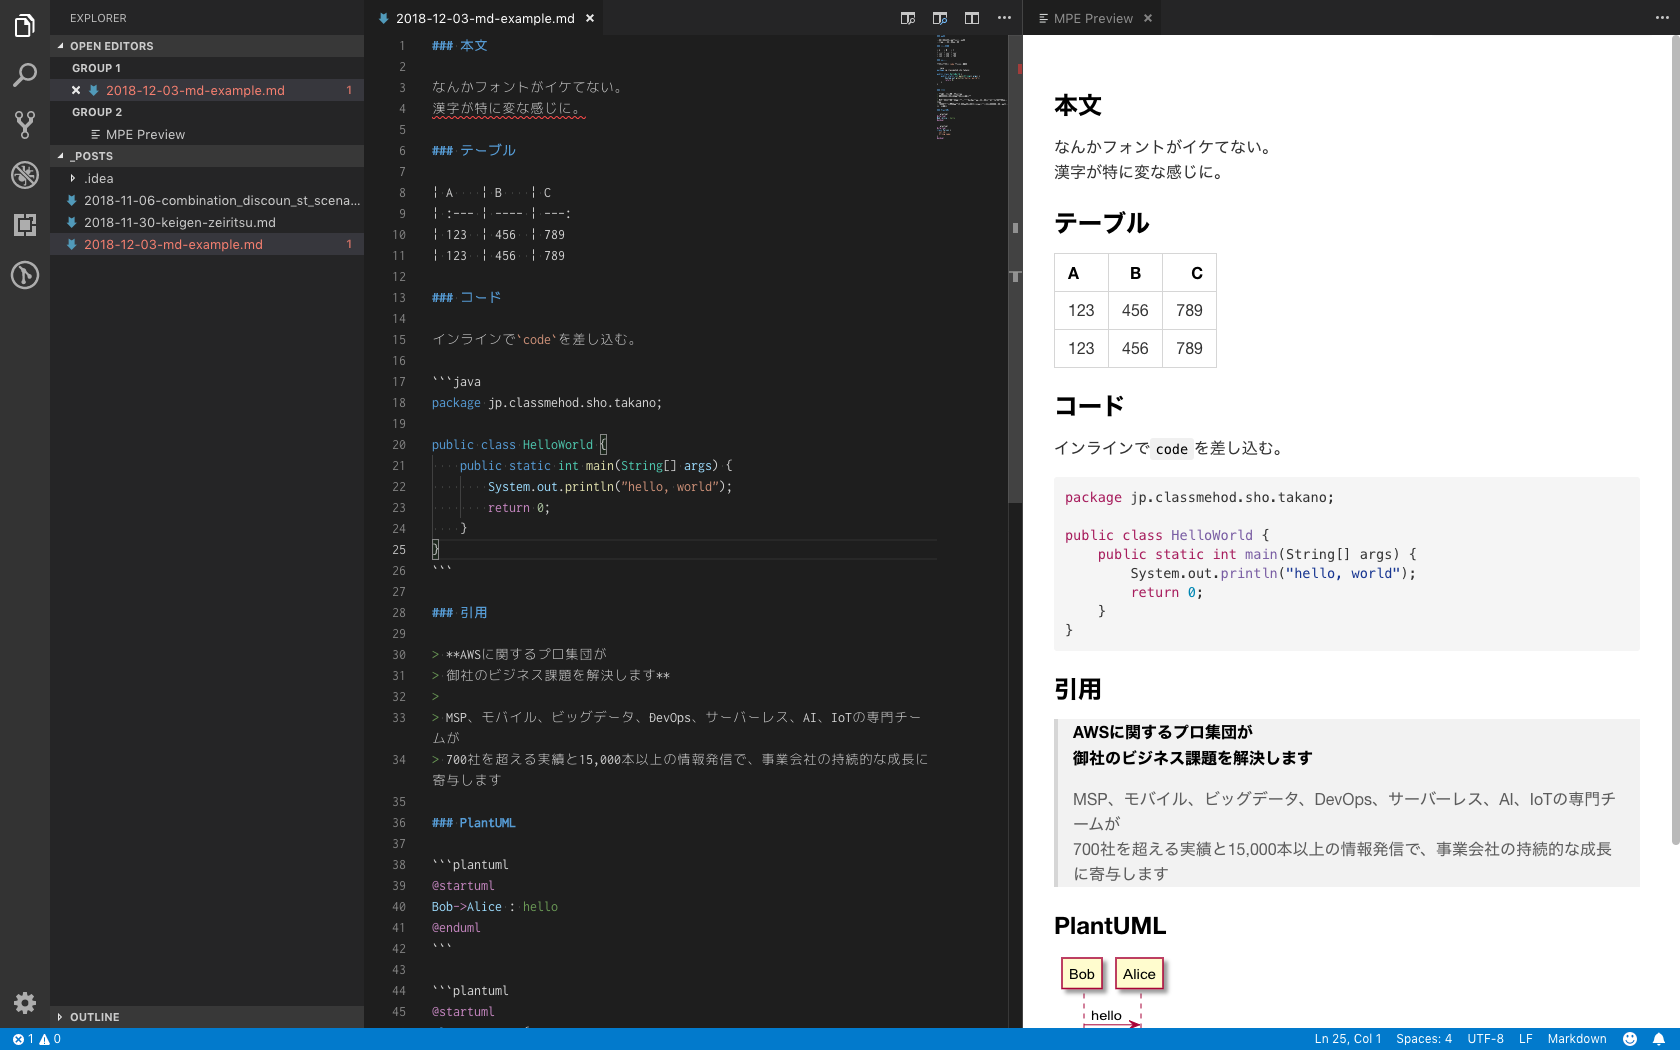Viewport: 1680px width, 1050px height.
Task: Click the UTF-8 encoding indicator
Action: pyautogui.click(x=1485, y=1039)
